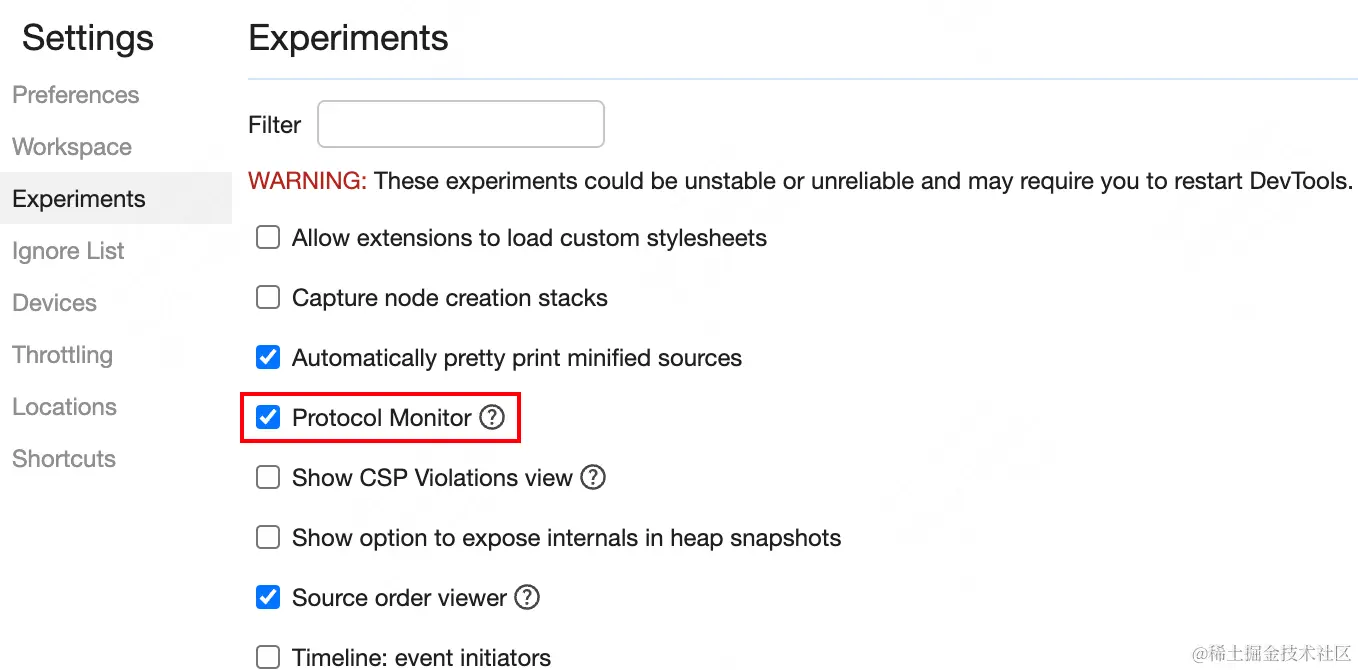Enable Allow extensions to load custom stylesheets
The height and width of the screenshot is (670, 1358).
[x=268, y=238]
